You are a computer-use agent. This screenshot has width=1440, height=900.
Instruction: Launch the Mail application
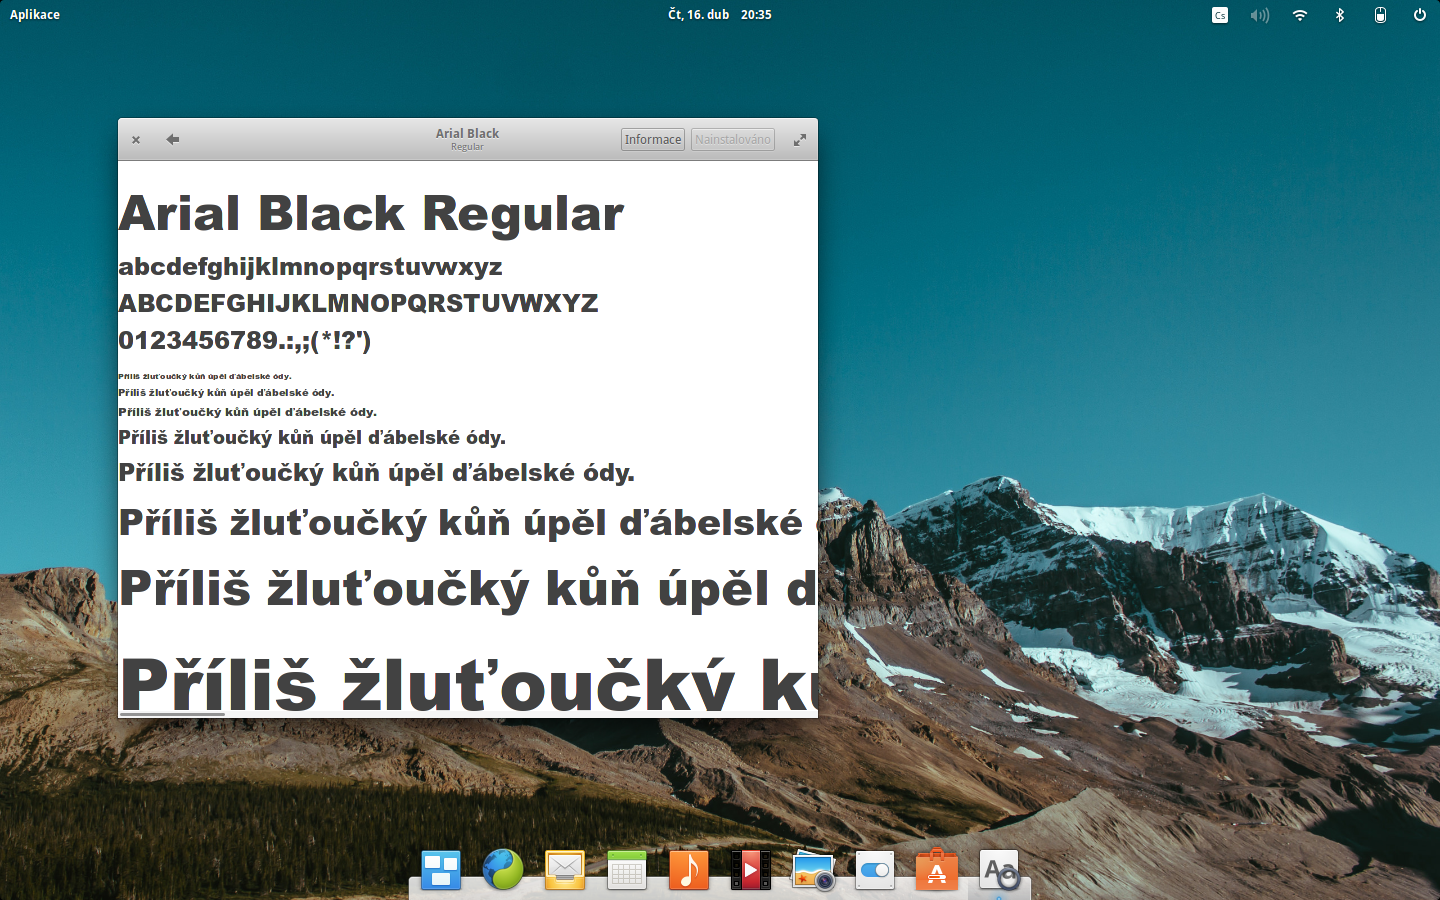point(564,870)
